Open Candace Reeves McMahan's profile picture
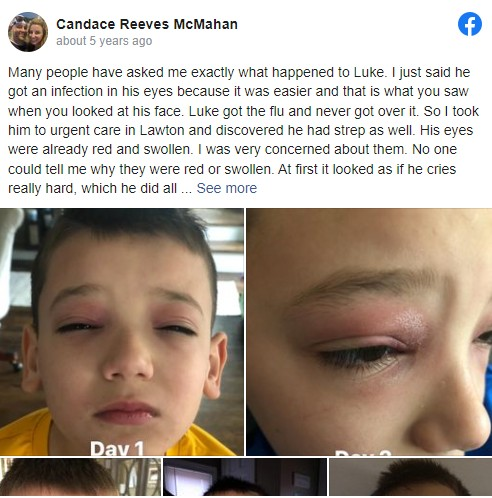This screenshot has width=492, height=498. tap(28, 32)
